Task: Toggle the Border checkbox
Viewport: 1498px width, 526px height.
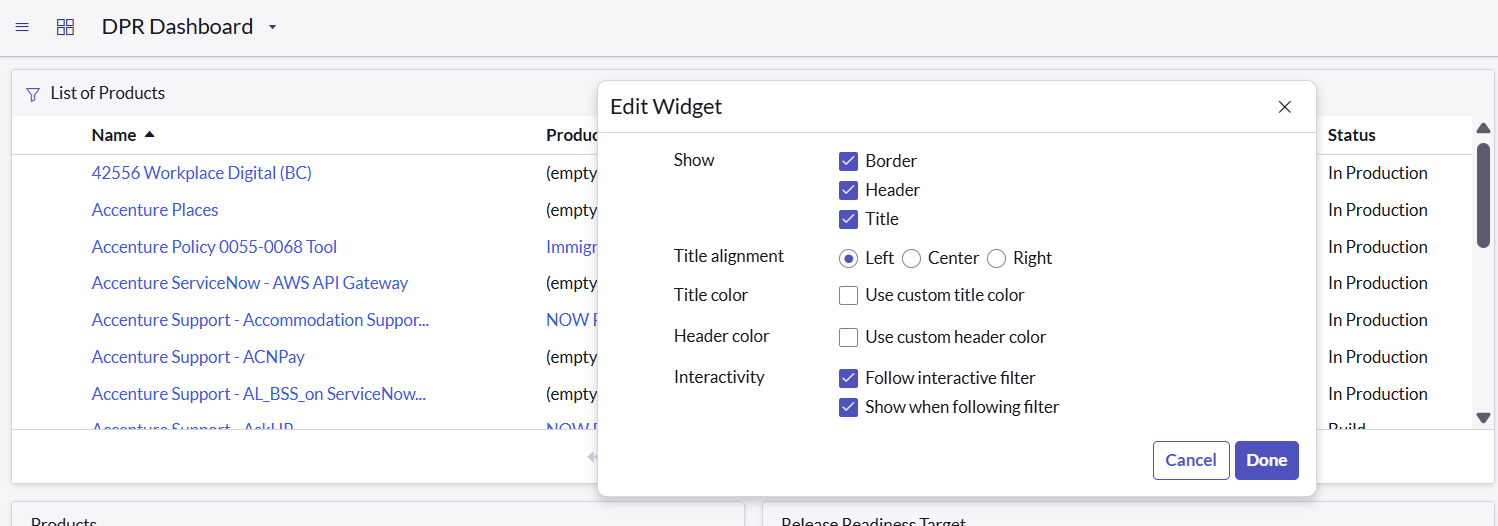Action: (849, 161)
